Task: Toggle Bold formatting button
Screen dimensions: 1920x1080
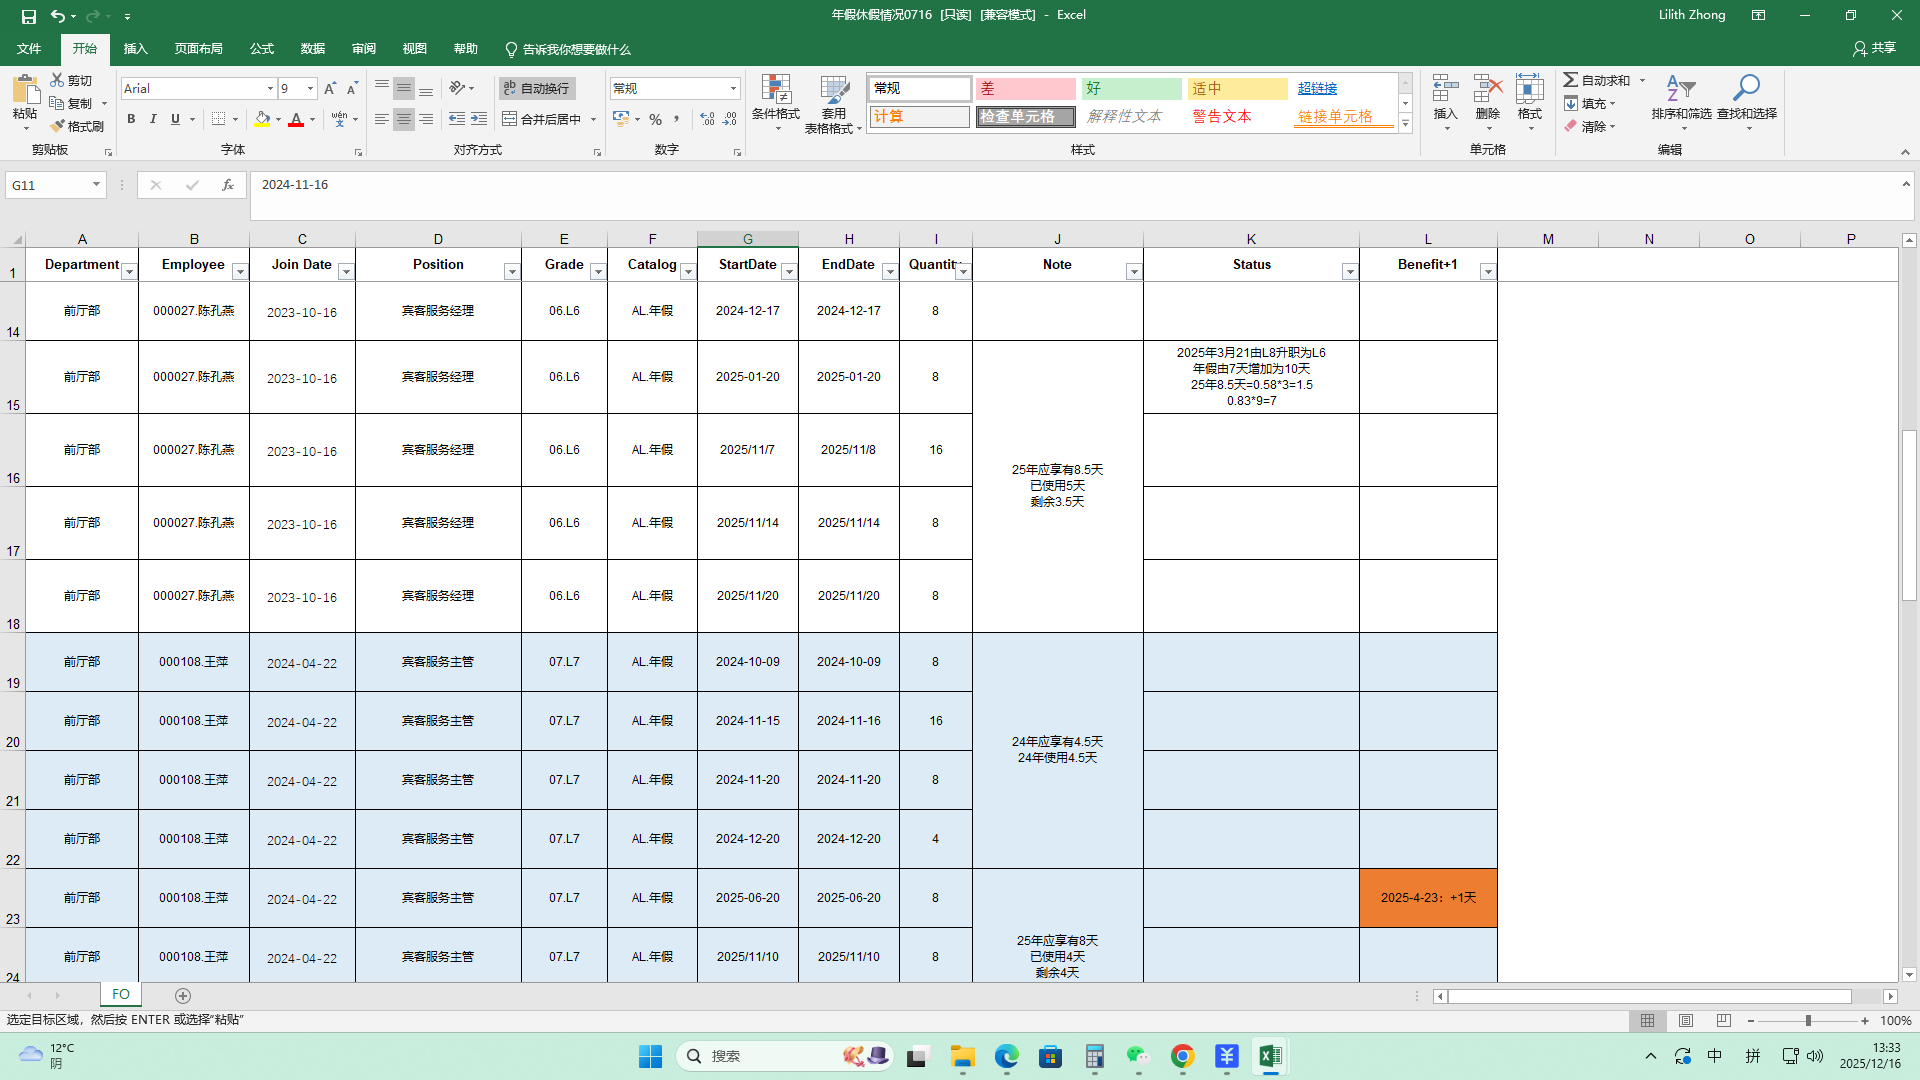Action: pyautogui.click(x=131, y=119)
